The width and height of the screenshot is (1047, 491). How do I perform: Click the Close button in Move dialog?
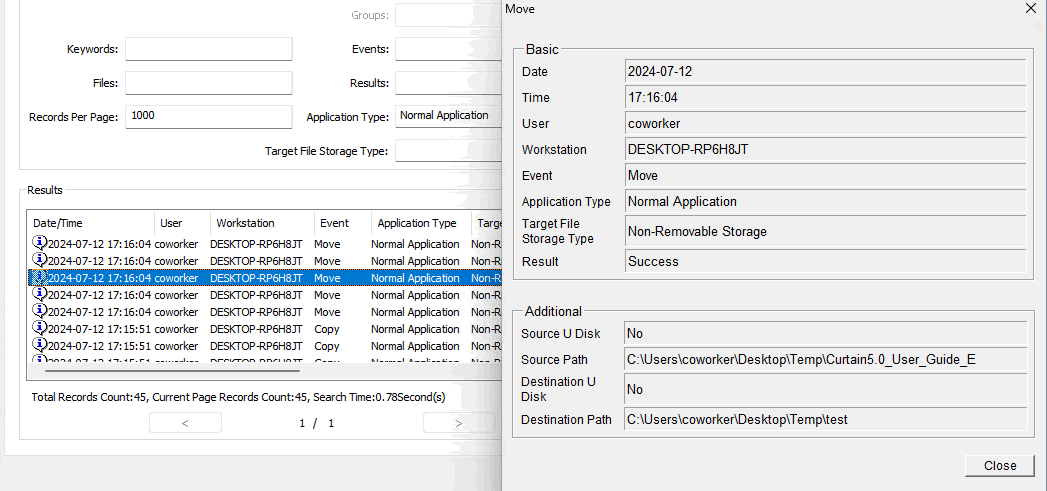(1000, 466)
